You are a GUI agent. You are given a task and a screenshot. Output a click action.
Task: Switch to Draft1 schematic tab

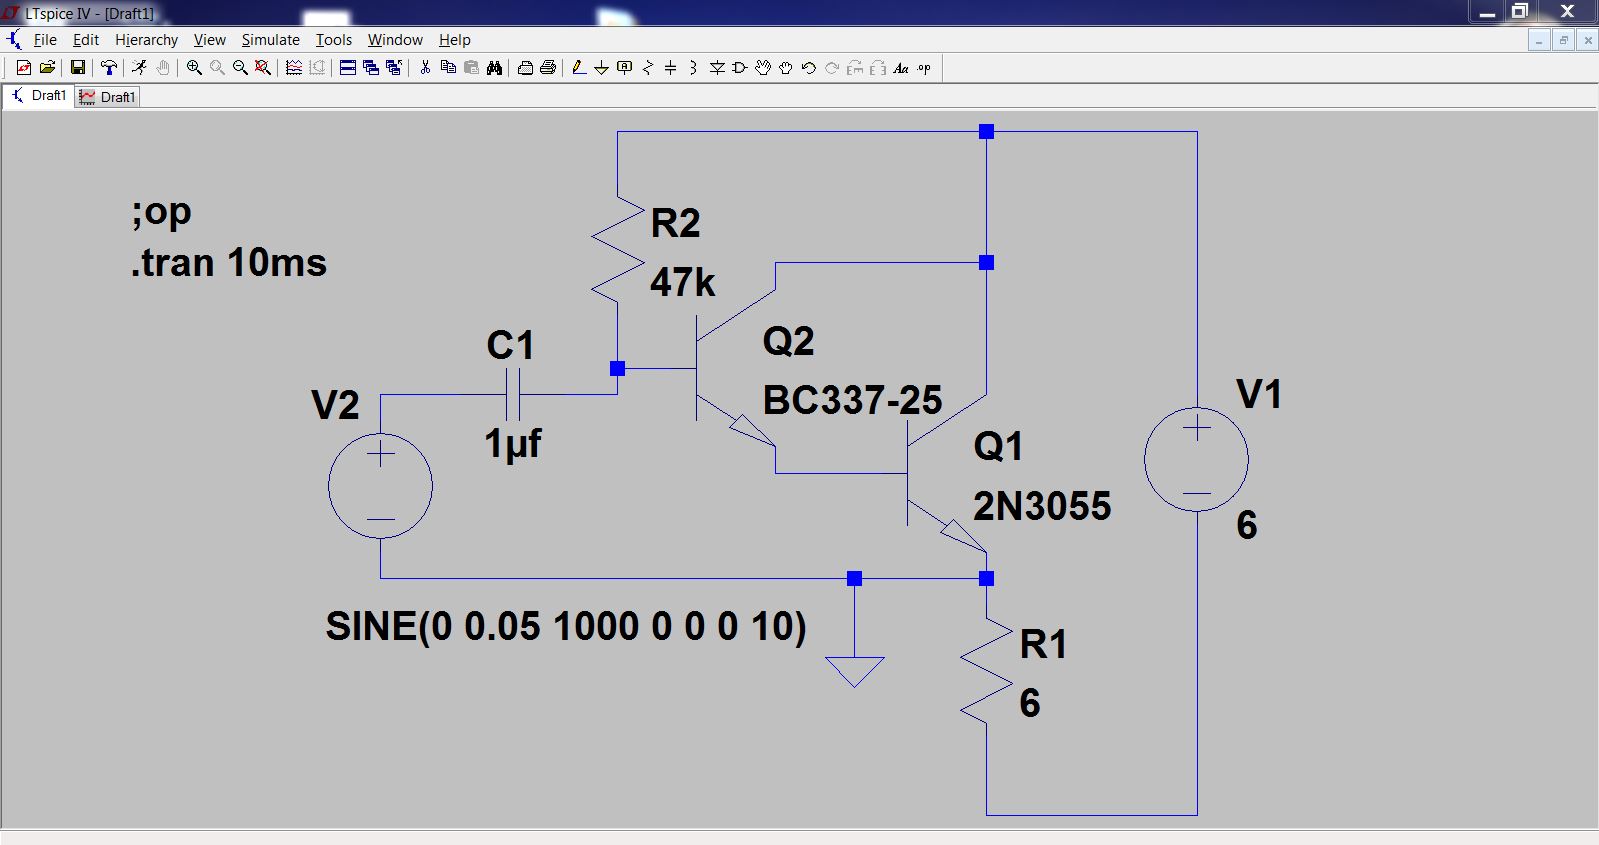(x=38, y=96)
